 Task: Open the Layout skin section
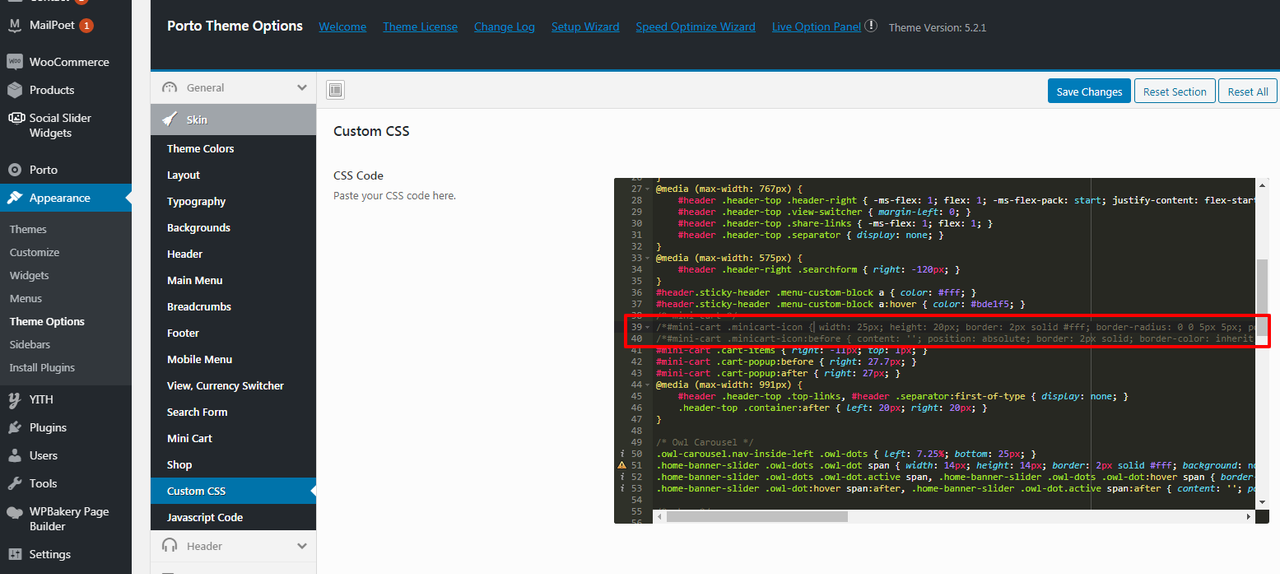pyautogui.click(x=183, y=175)
